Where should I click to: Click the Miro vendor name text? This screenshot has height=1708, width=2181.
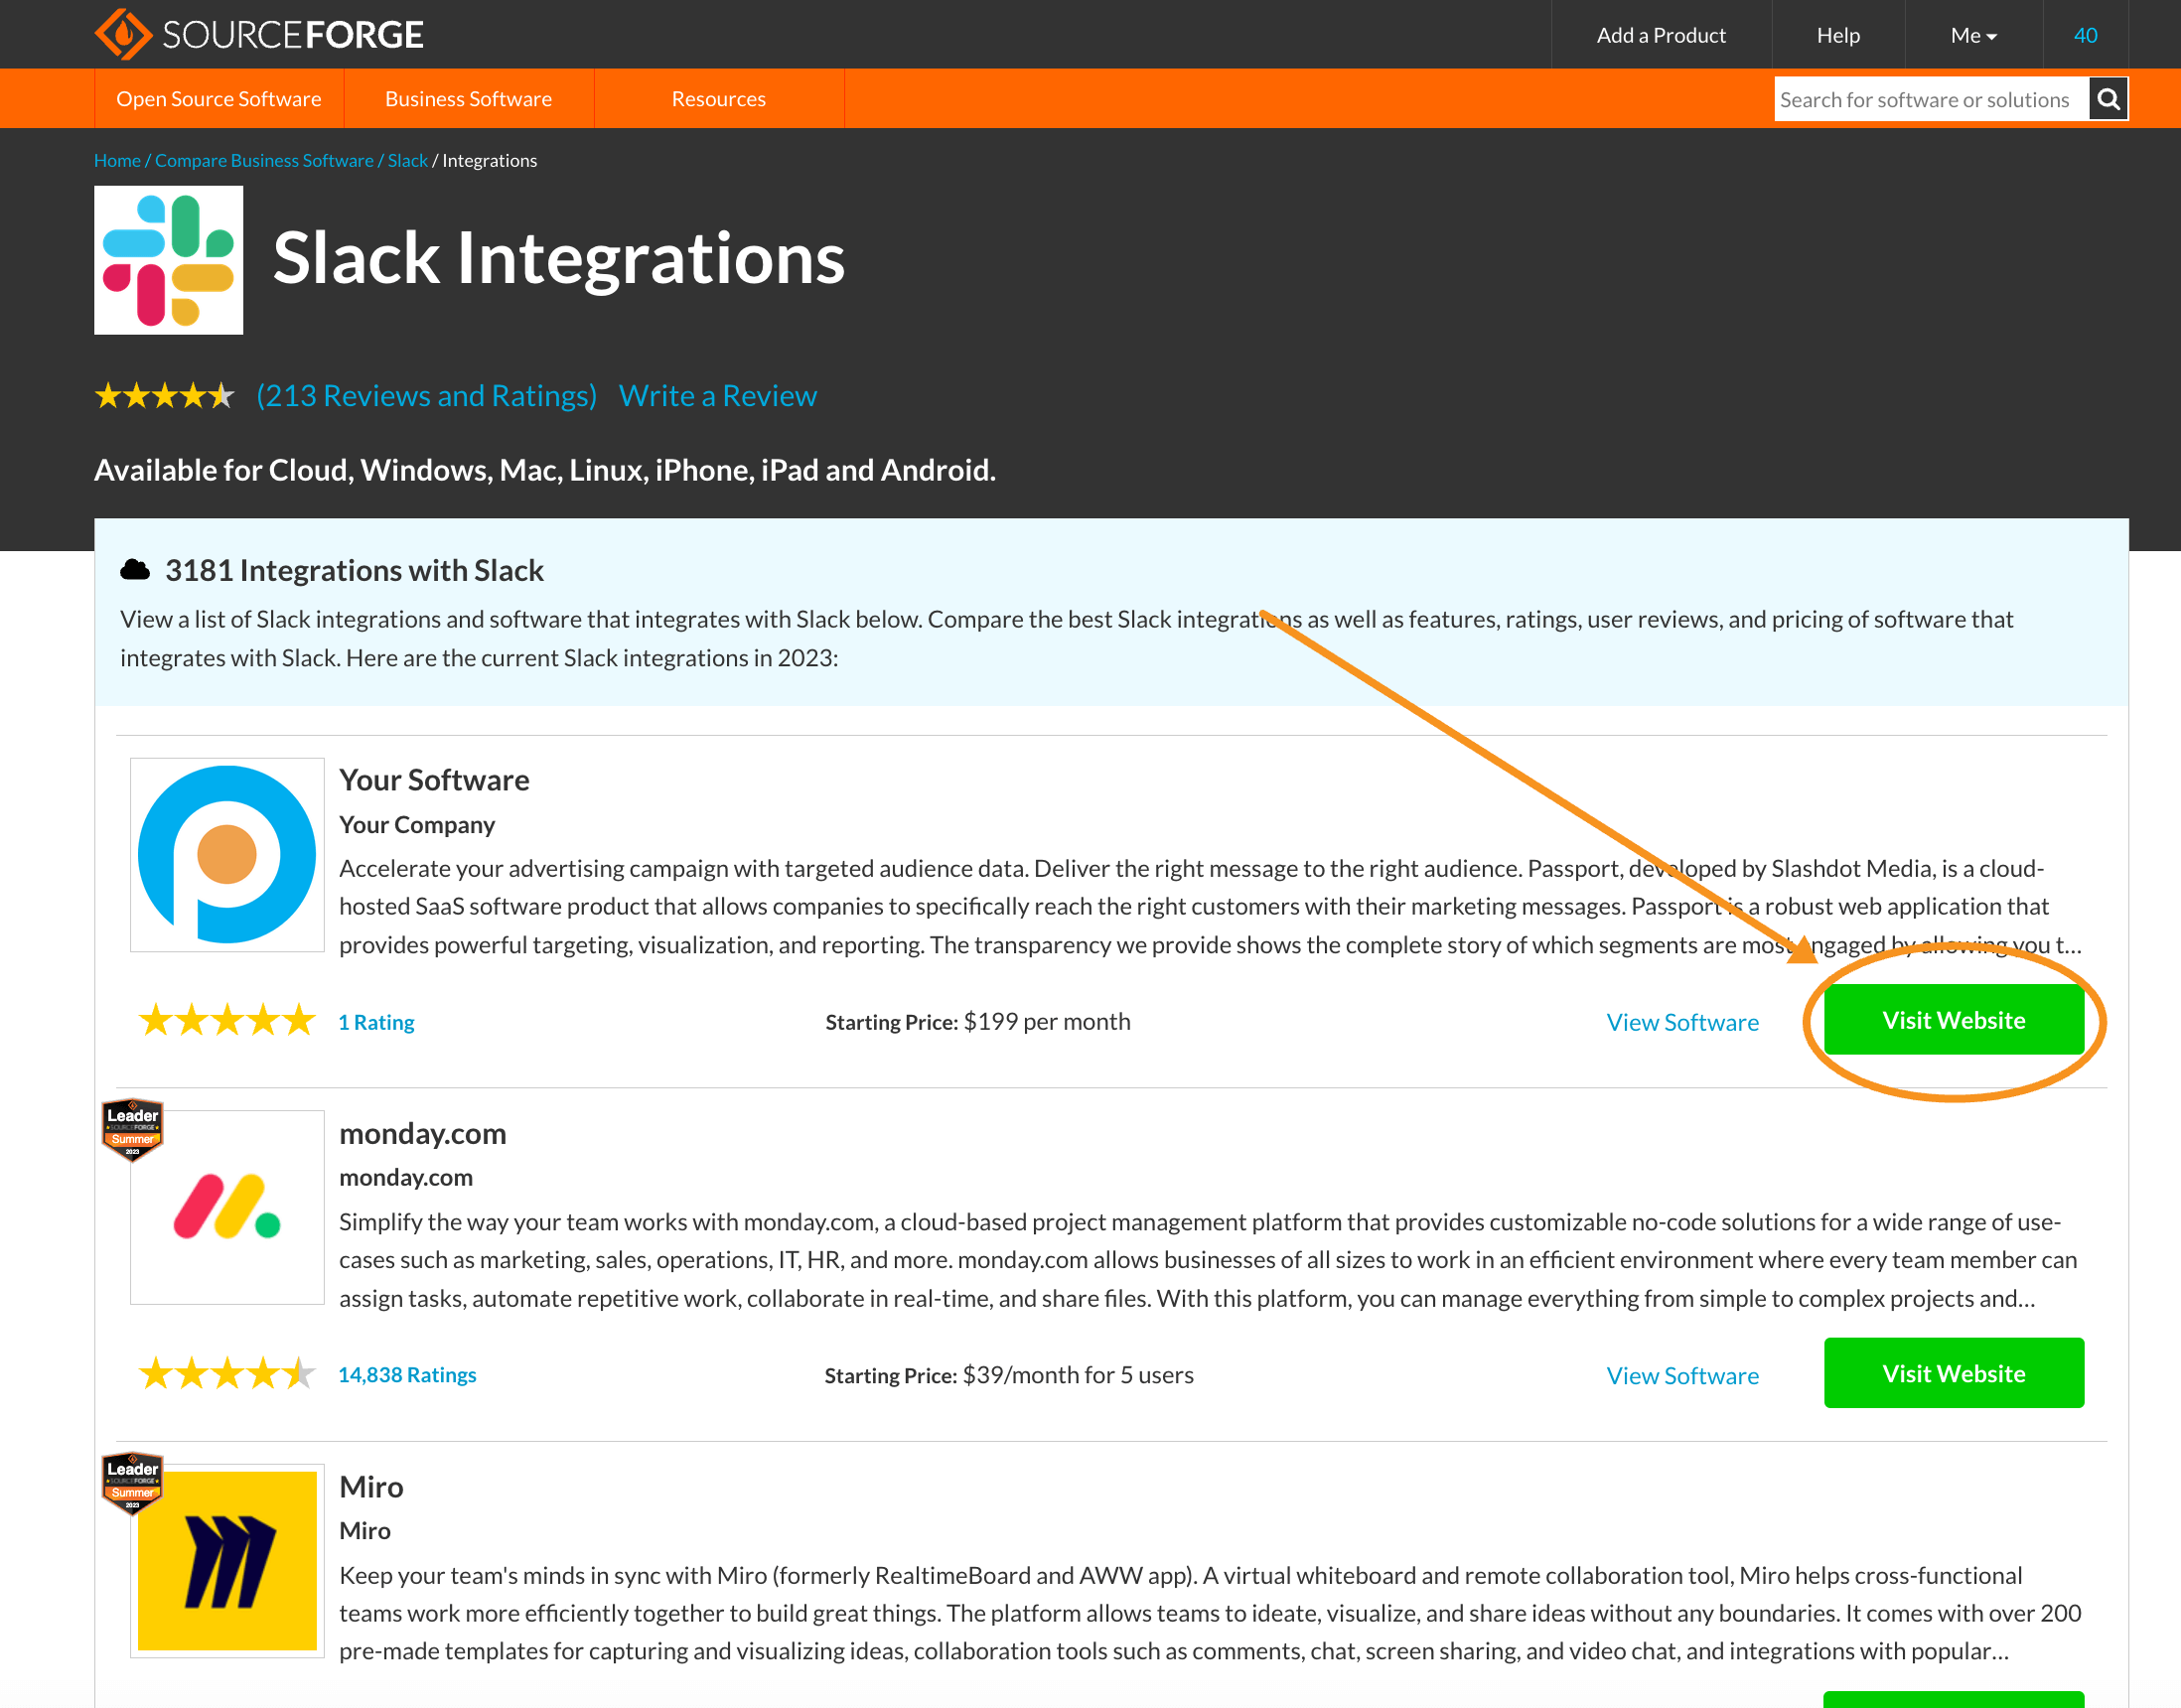[365, 1531]
